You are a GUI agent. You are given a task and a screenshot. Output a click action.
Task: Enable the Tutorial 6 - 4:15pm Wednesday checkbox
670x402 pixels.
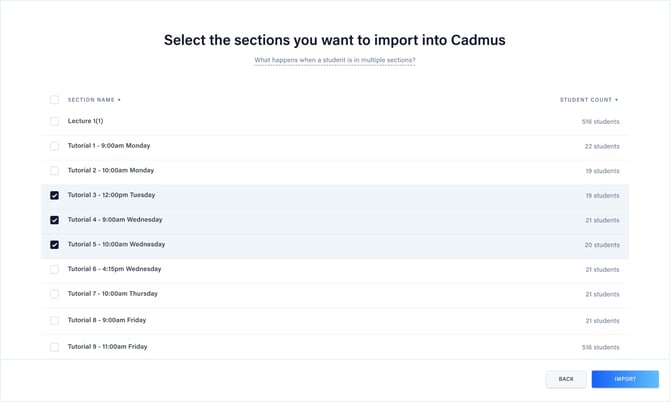(54, 269)
